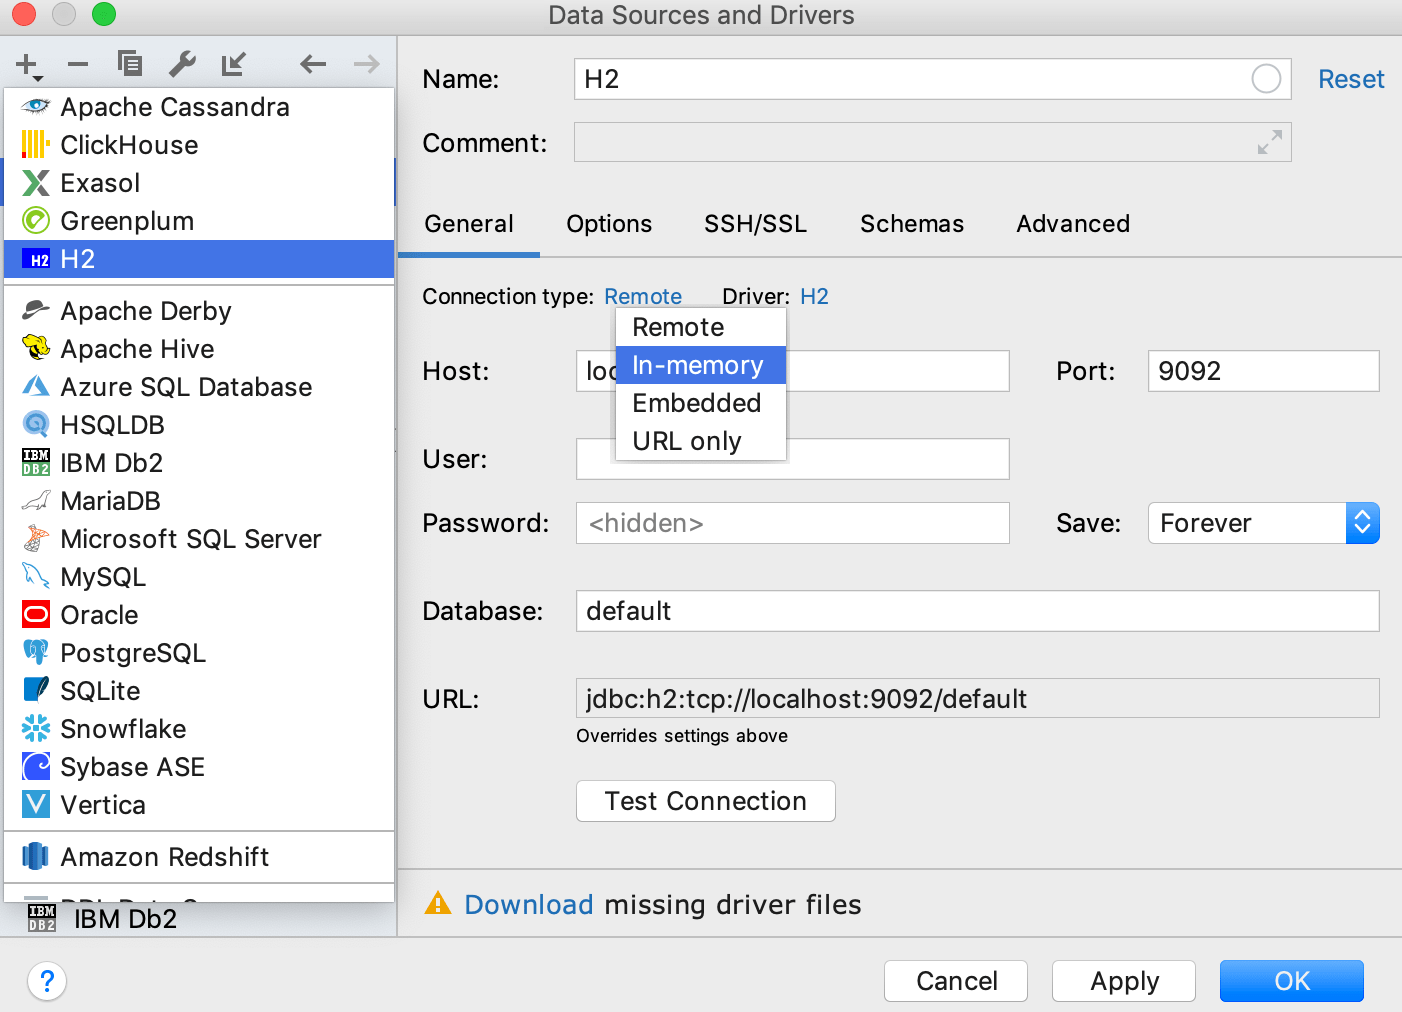This screenshot has height=1012, width=1402.
Task: Choose Apache Cassandra from the list
Action: pos(199,107)
